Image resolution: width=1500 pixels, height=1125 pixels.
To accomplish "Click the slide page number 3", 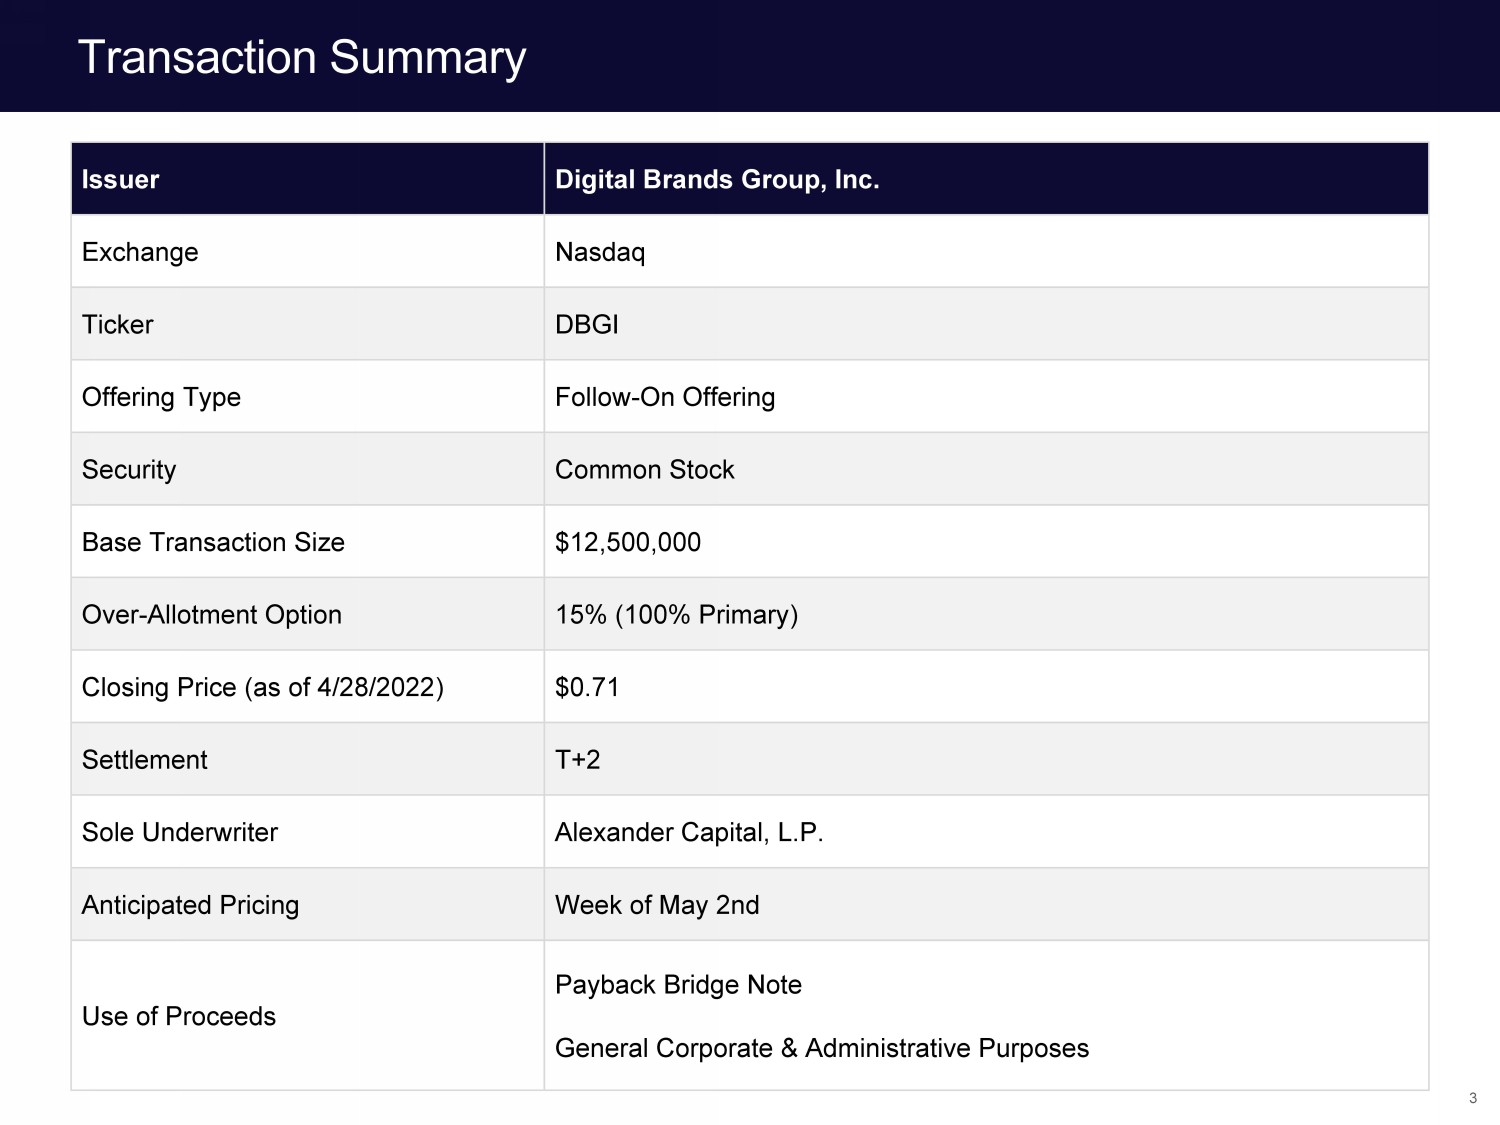I will coord(1472,1098).
